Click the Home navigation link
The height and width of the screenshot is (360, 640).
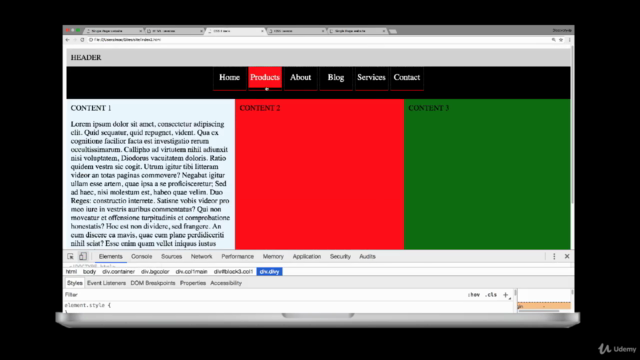coord(229,78)
